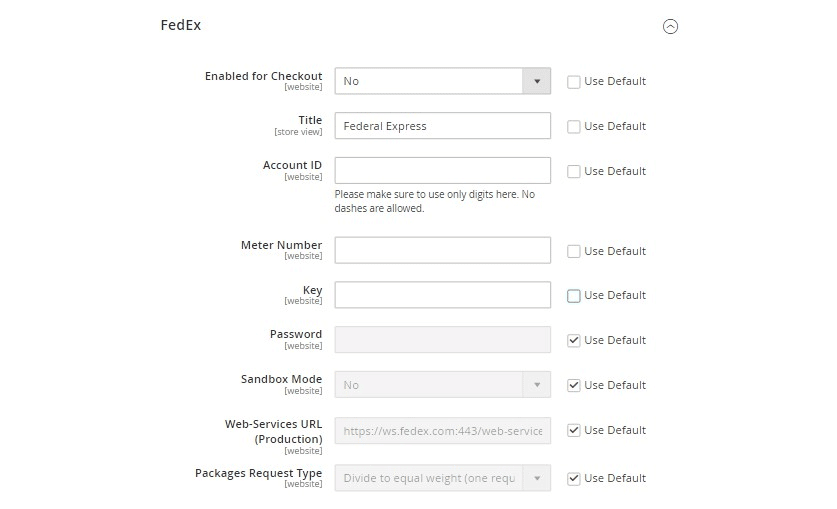Viewport: 837px width, 509px height.
Task: Open the Packages Request Type dropdown
Action: [x=443, y=478]
